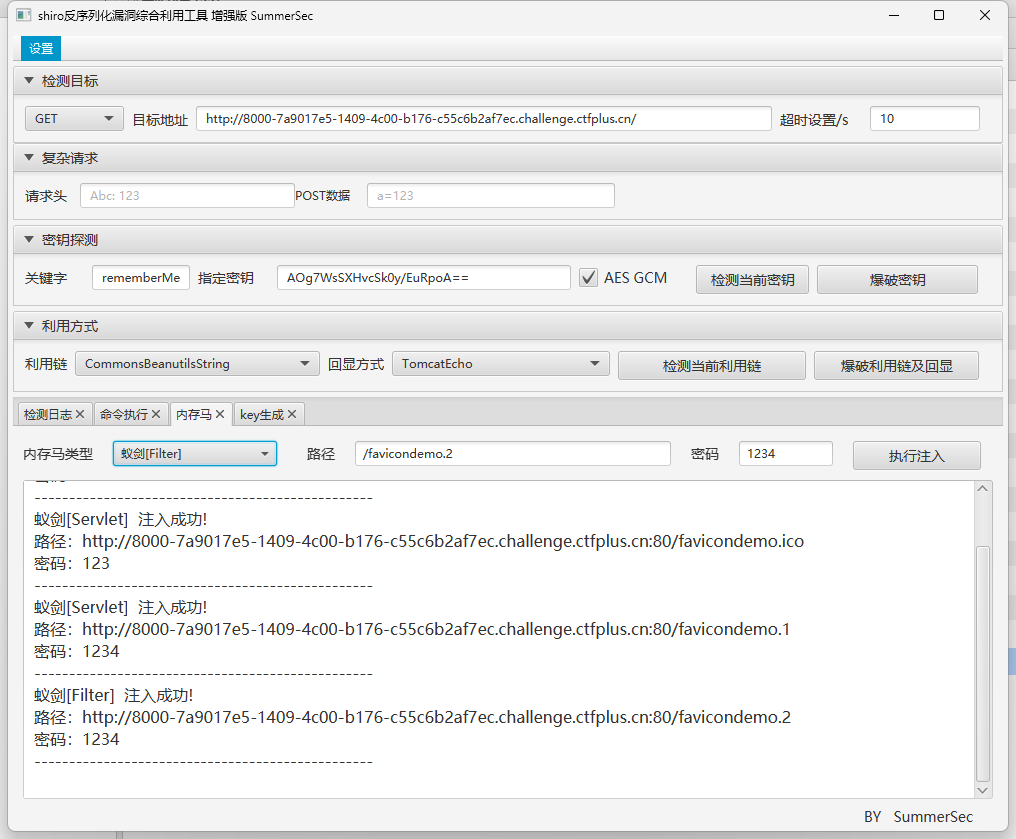Image resolution: width=1016 pixels, height=839 pixels.
Task: Close the 内存马 tab via X icon
Action: (220, 414)
